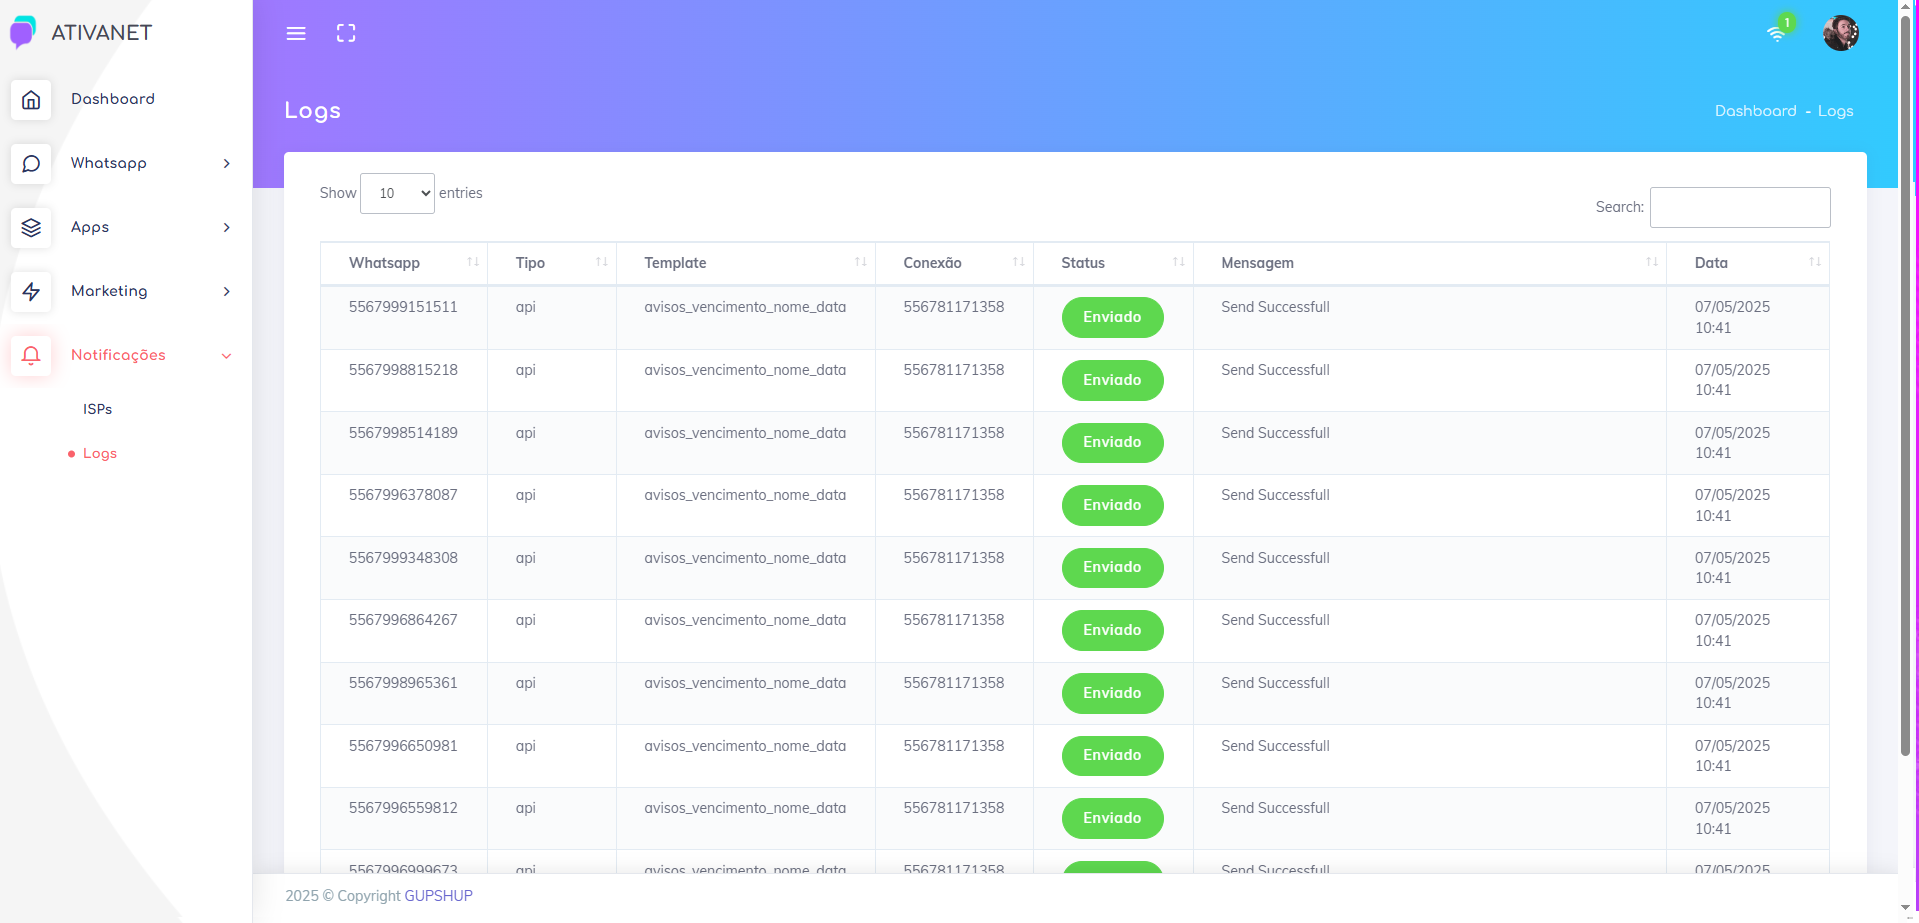The image size is (1919, 923).
Task: Sort by the Tipo column arrows
Action: 602,262
